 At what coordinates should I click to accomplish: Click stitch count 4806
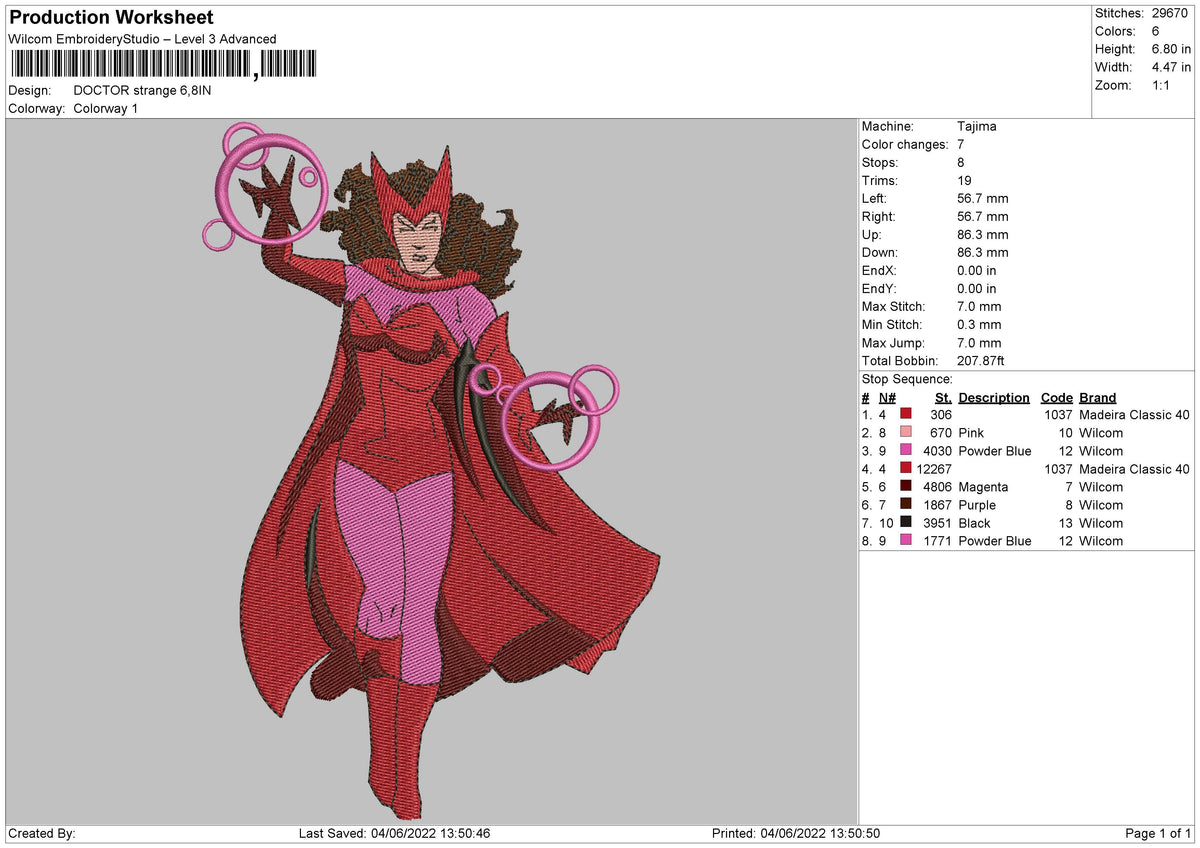click(937, 487)
